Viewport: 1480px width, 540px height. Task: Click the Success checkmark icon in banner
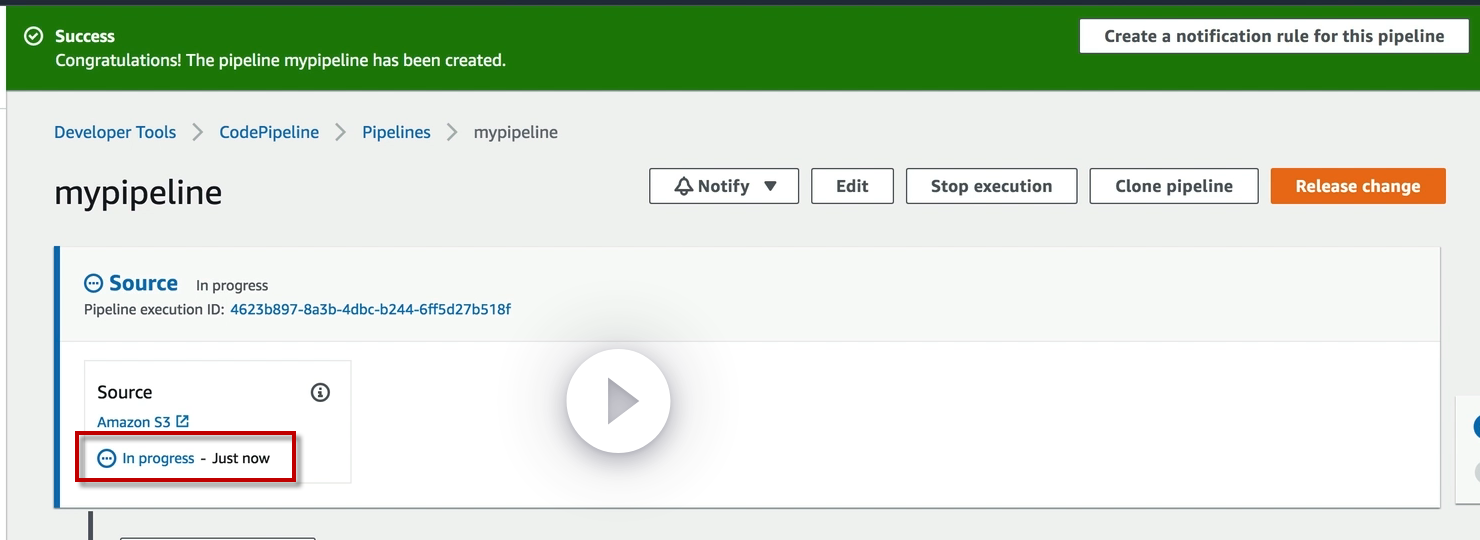pos(34,36)
